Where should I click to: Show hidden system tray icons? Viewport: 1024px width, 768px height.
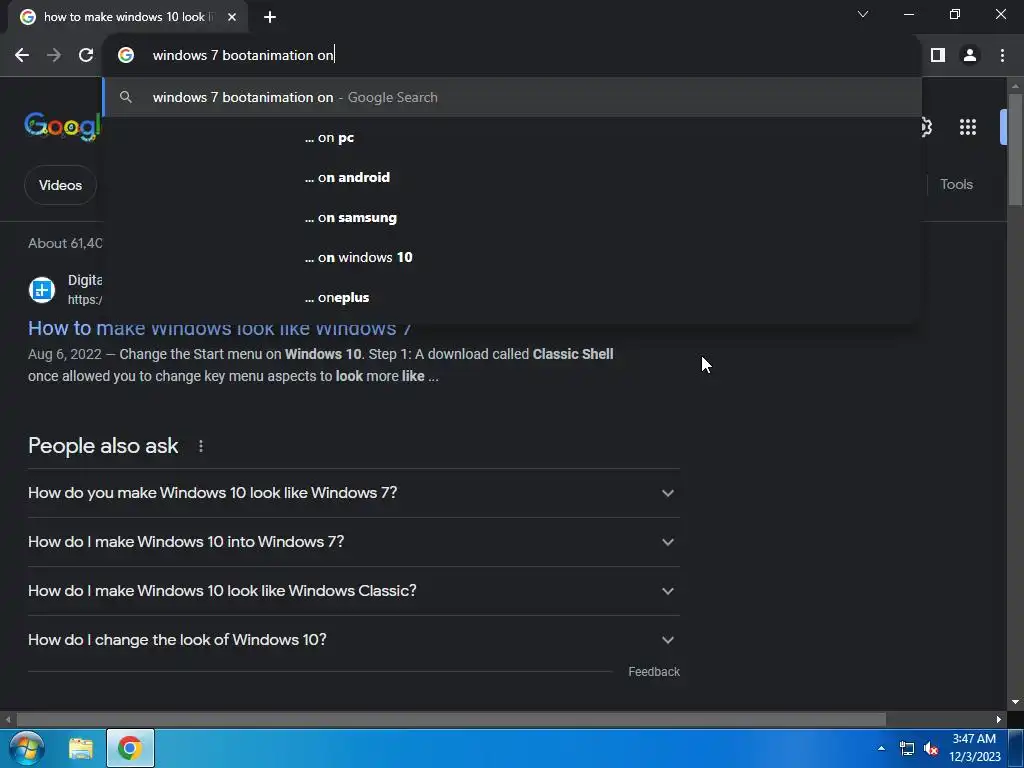coord(881,748)
